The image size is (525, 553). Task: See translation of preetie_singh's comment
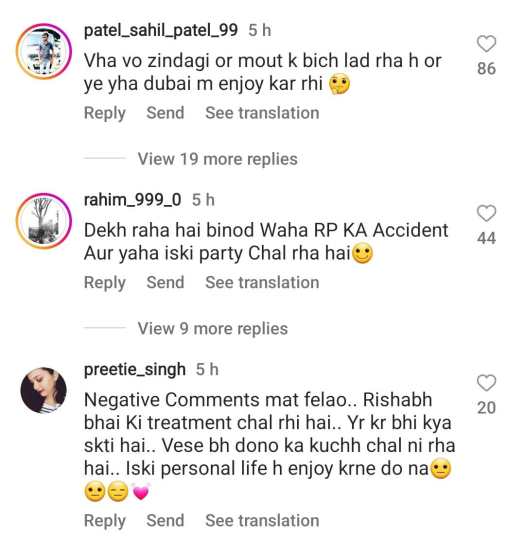(262, 520)
